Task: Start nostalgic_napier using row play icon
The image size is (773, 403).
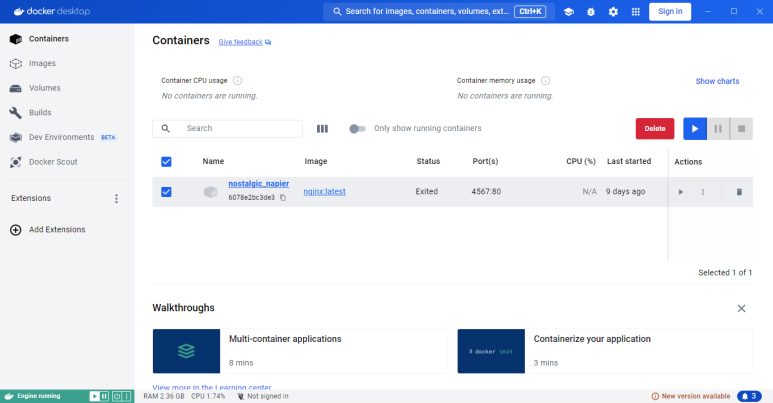Action: coord(680,192)
